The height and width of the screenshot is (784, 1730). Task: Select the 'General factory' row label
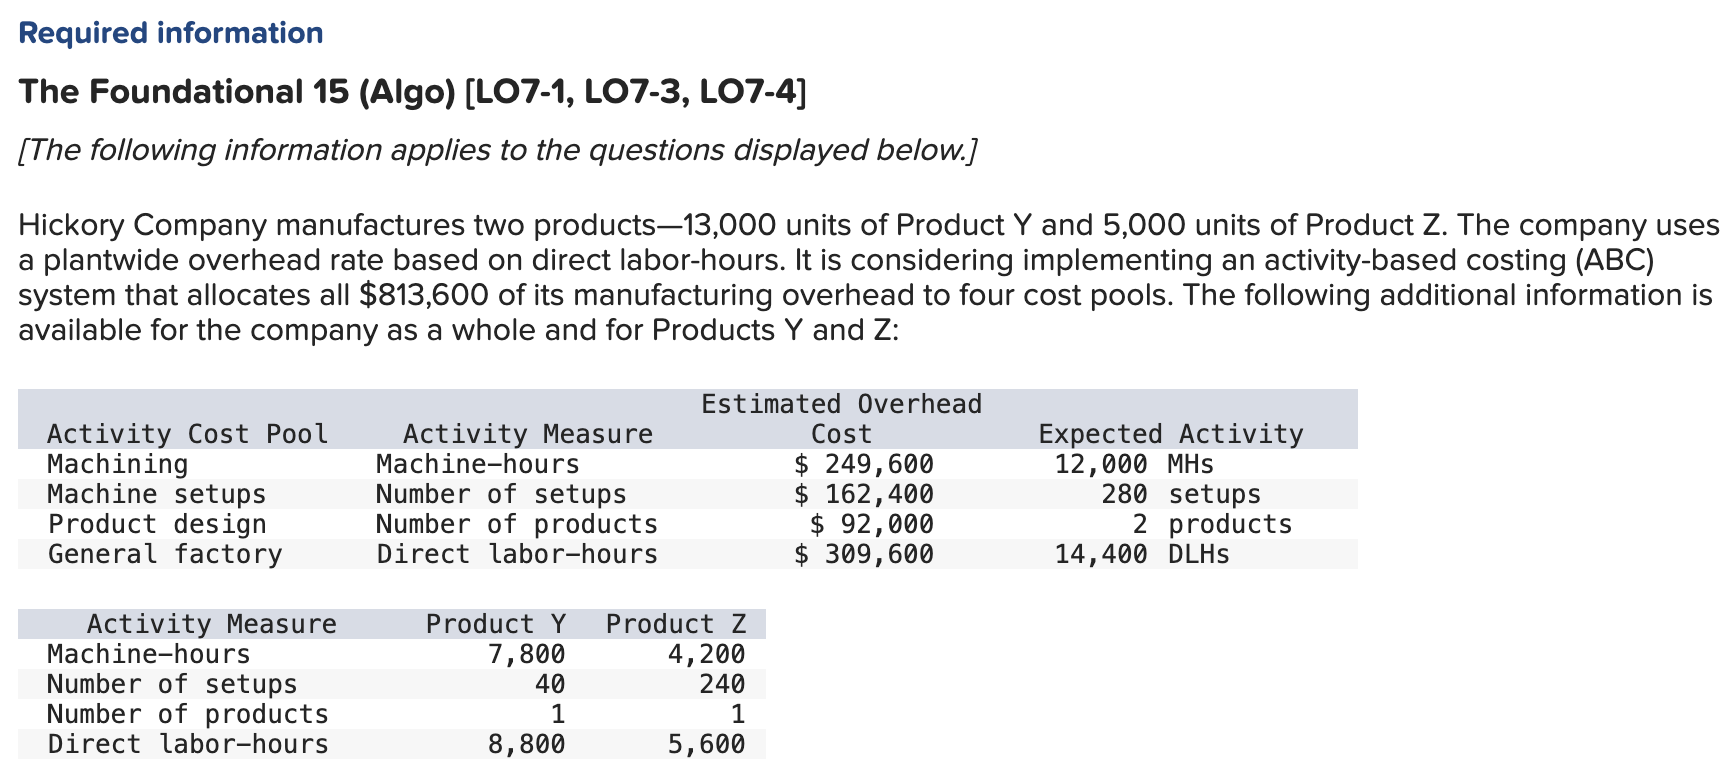[x=165, y=554]
